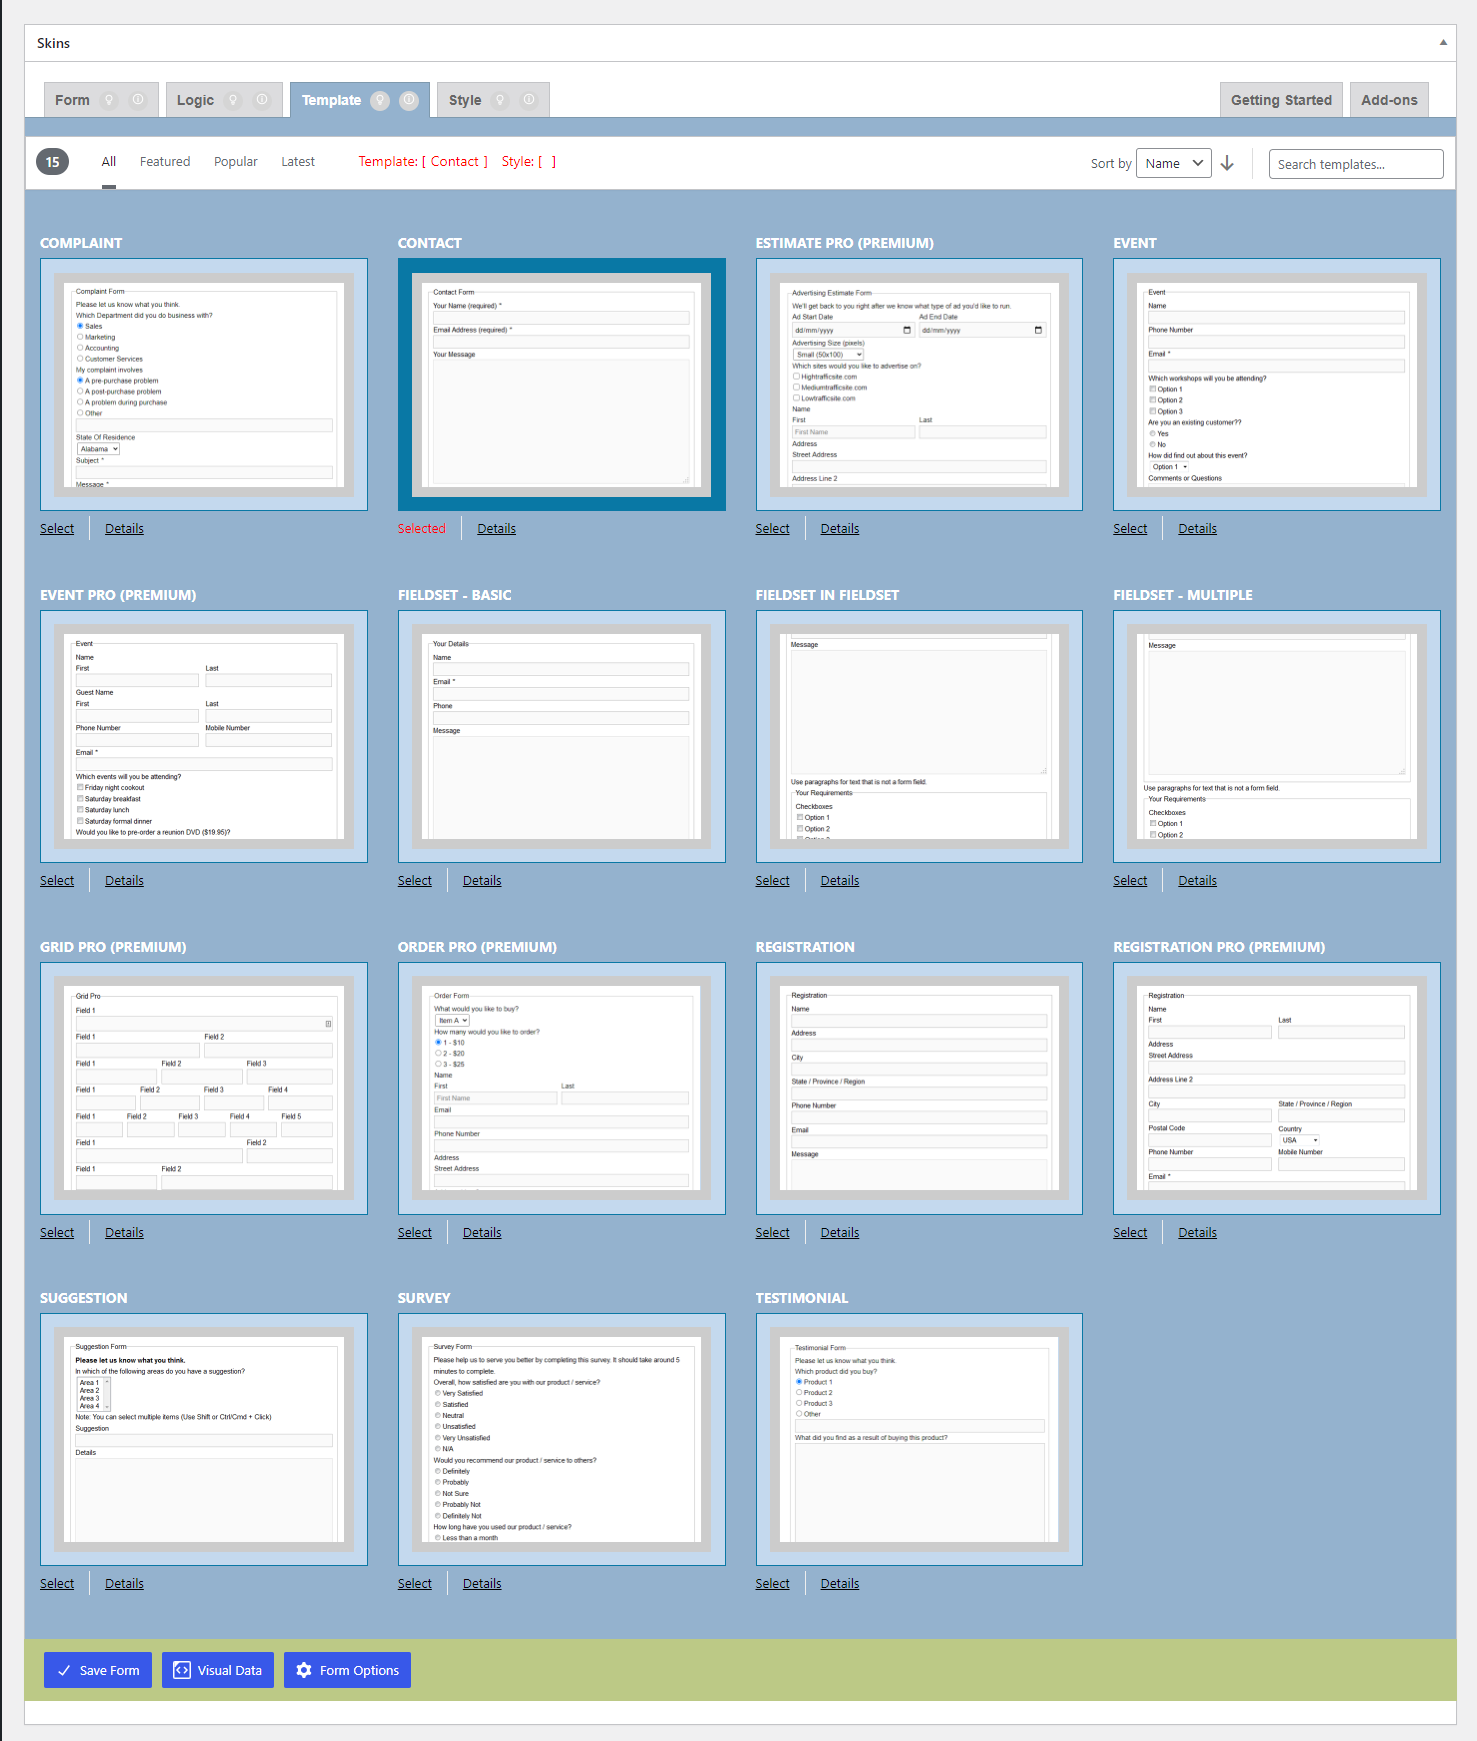This screenshot has height=1741, width=1477.
Task: Click the info icon on Logic tab
Action: [262, 100]
